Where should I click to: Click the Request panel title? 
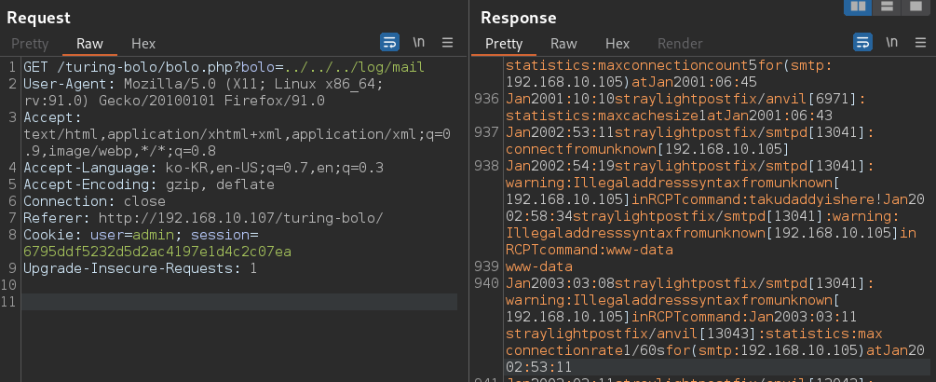39,18
